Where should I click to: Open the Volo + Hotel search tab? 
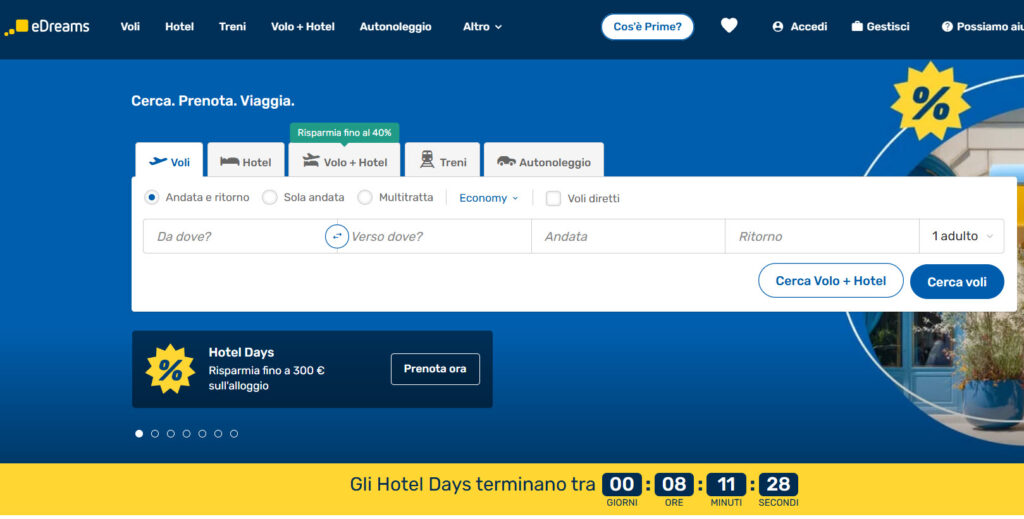click(x=344, y=160)
